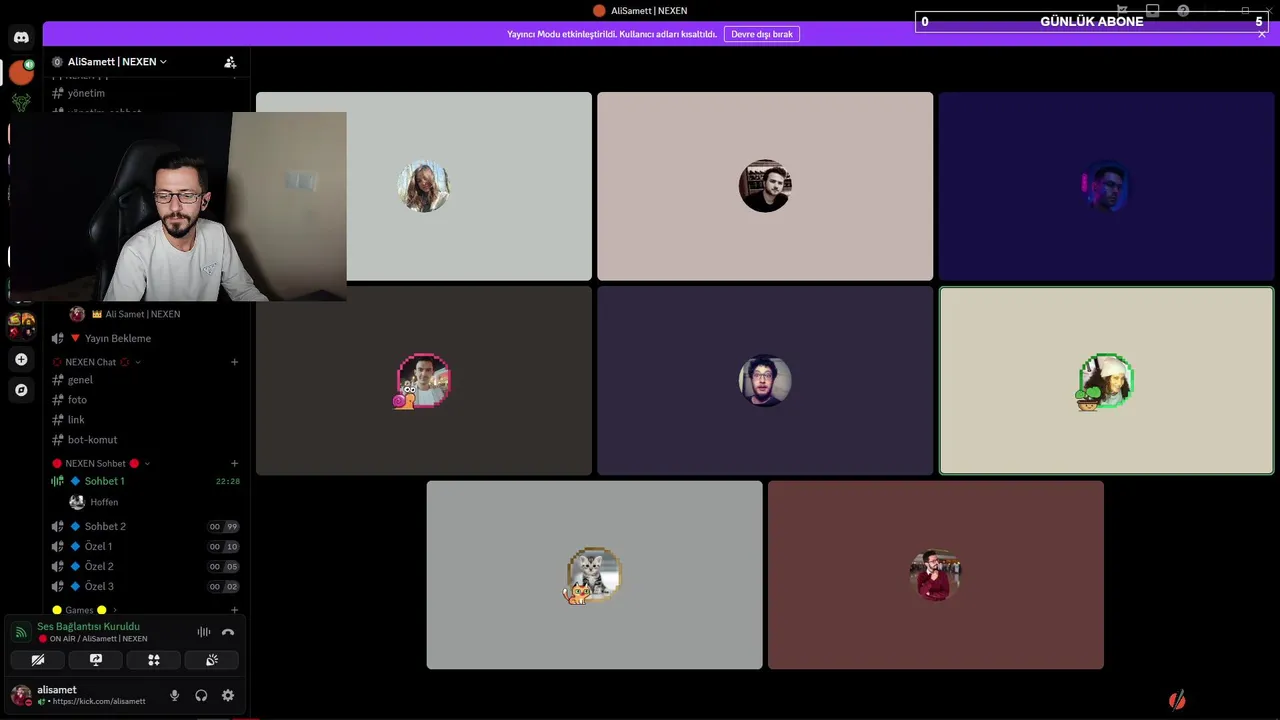Click the Add a Server plus icon
Viewport: 1280px width, 720px height.
pyautogui.click(x=21, y=359)
